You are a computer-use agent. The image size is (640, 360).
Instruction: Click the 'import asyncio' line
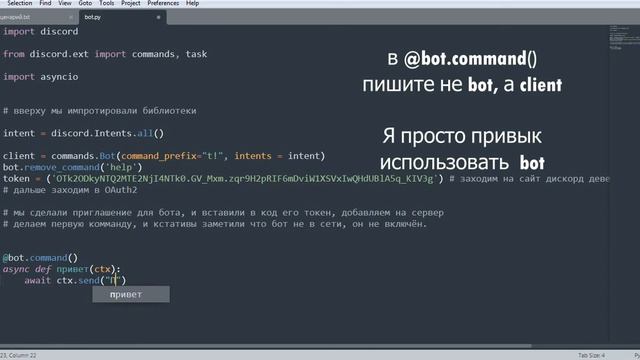40,77
